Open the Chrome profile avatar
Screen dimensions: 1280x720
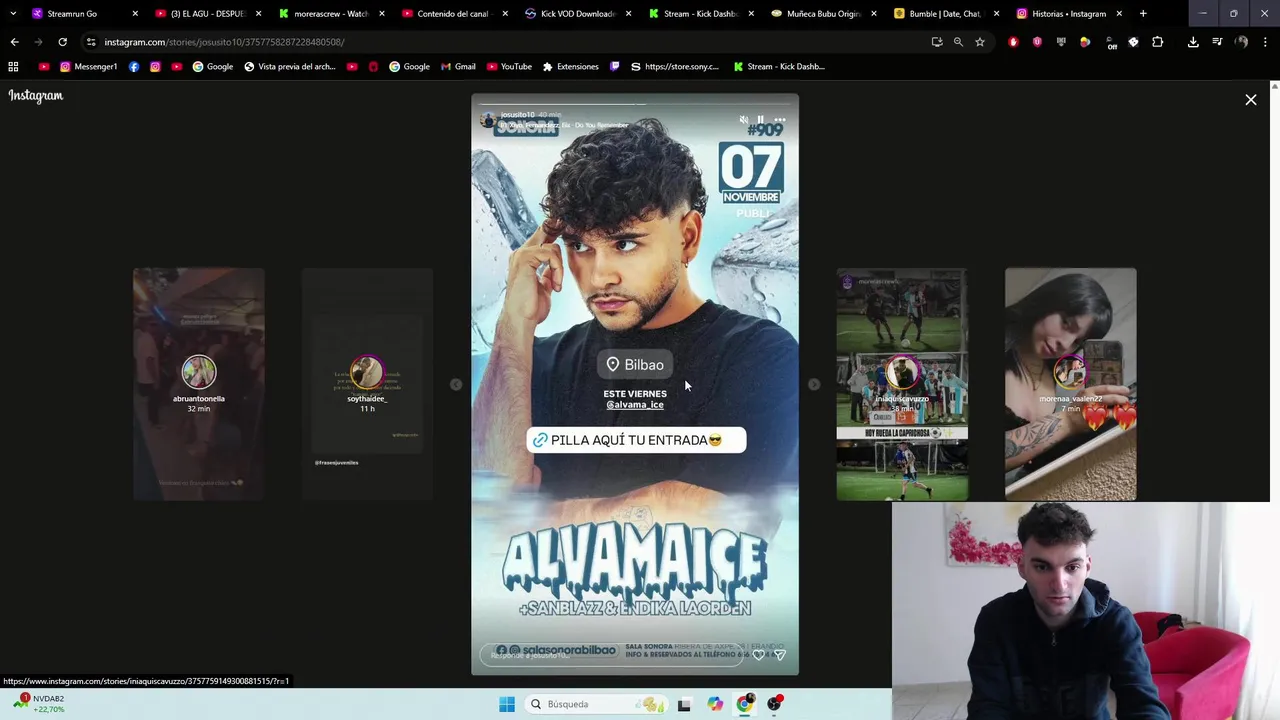(x=1241, y=42)
